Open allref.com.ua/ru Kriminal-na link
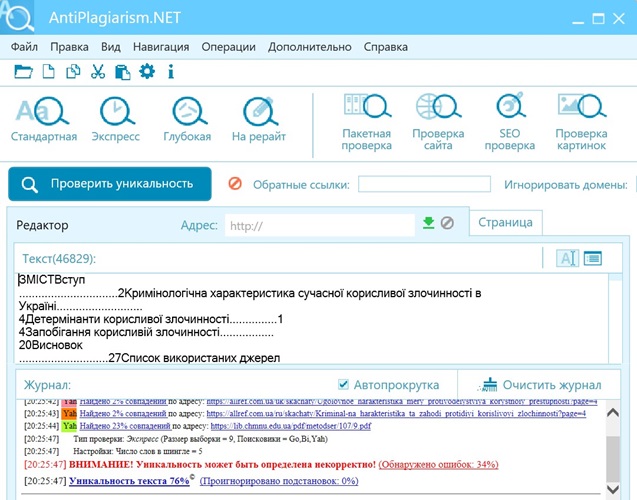The width and height of the screenshot is (637, 500). tap(396, 414)
